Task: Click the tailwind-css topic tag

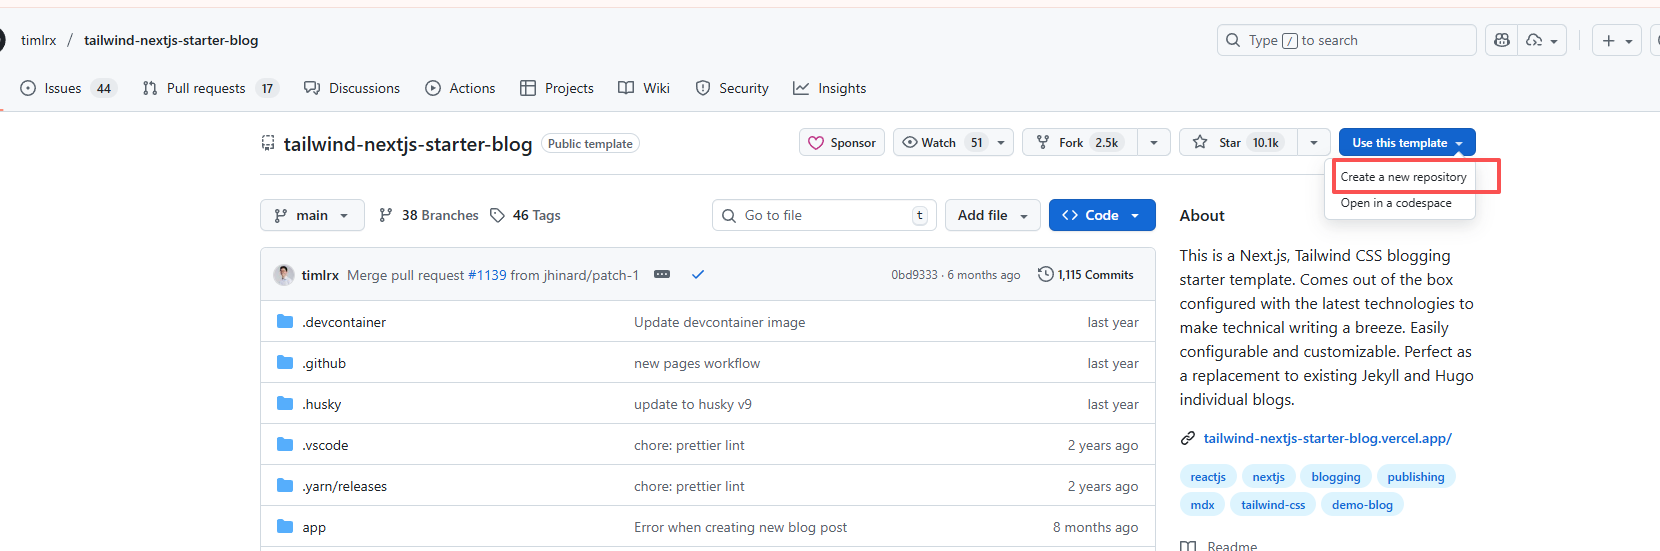Action: [1273, 505]
